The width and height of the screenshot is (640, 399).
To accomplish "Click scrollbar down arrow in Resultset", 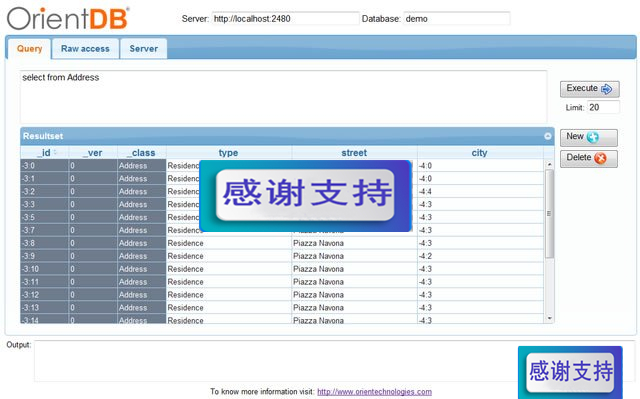I will click(x=549, y=318).
